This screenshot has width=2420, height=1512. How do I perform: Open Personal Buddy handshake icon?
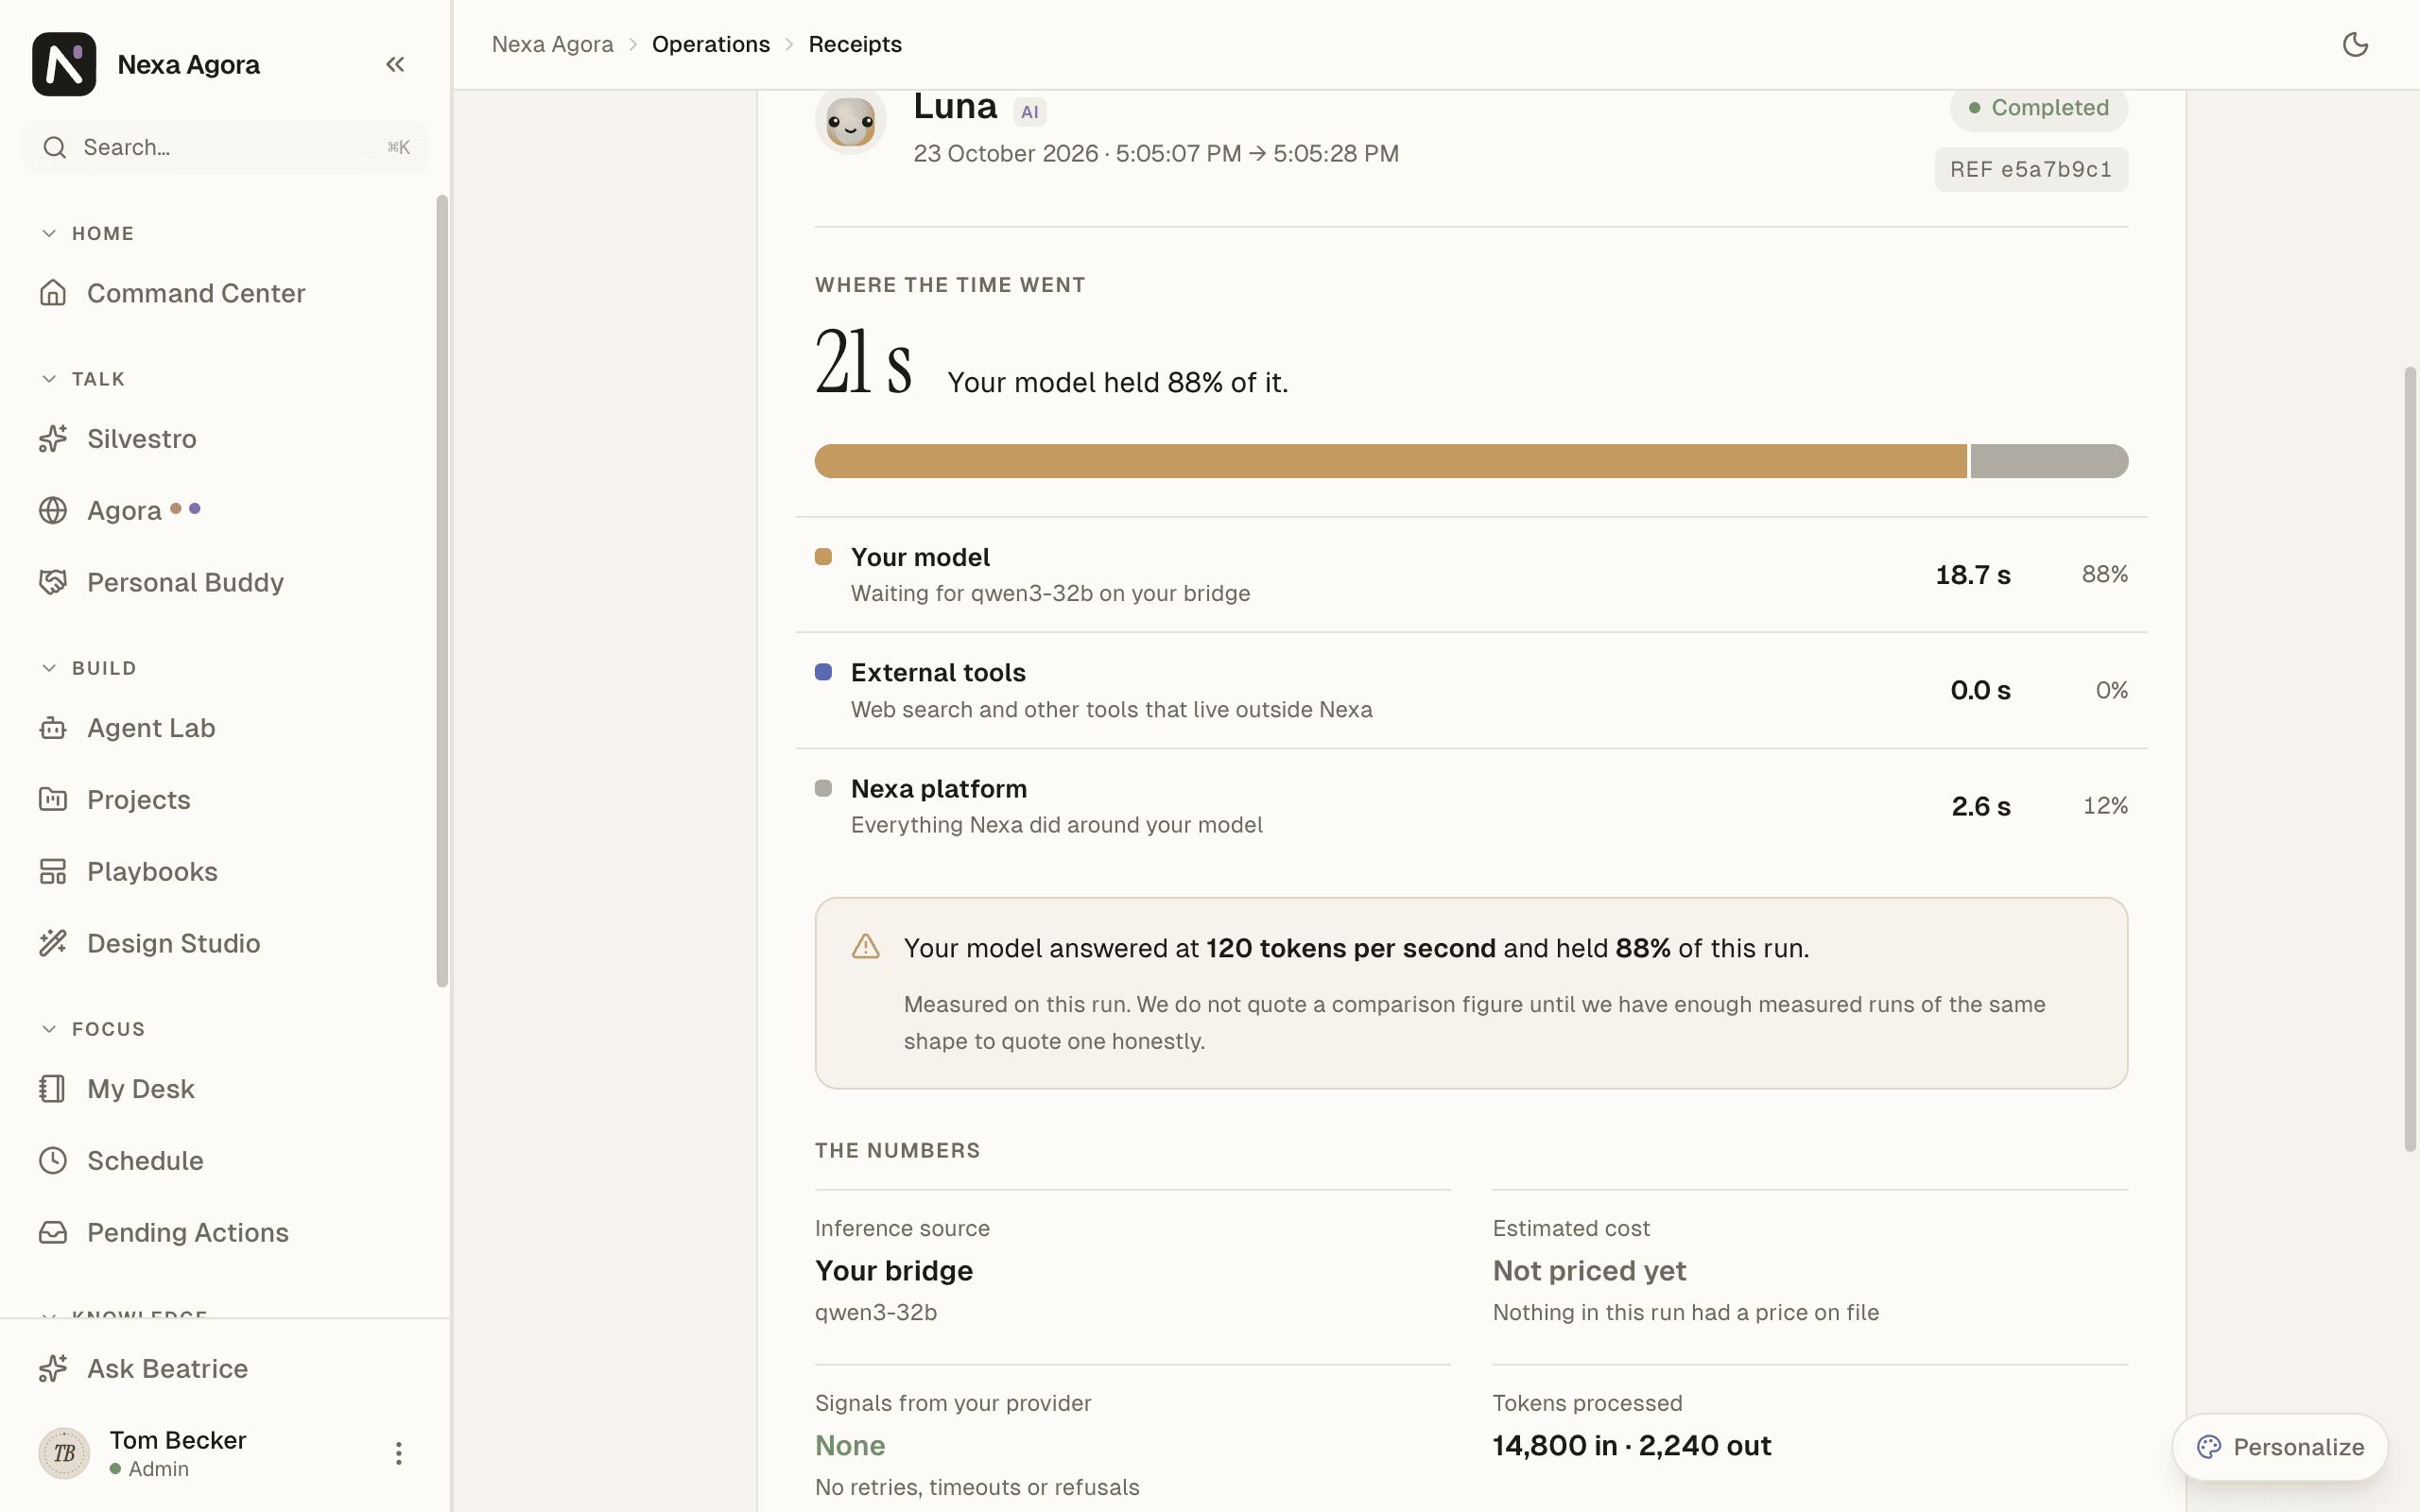(53, 582)
